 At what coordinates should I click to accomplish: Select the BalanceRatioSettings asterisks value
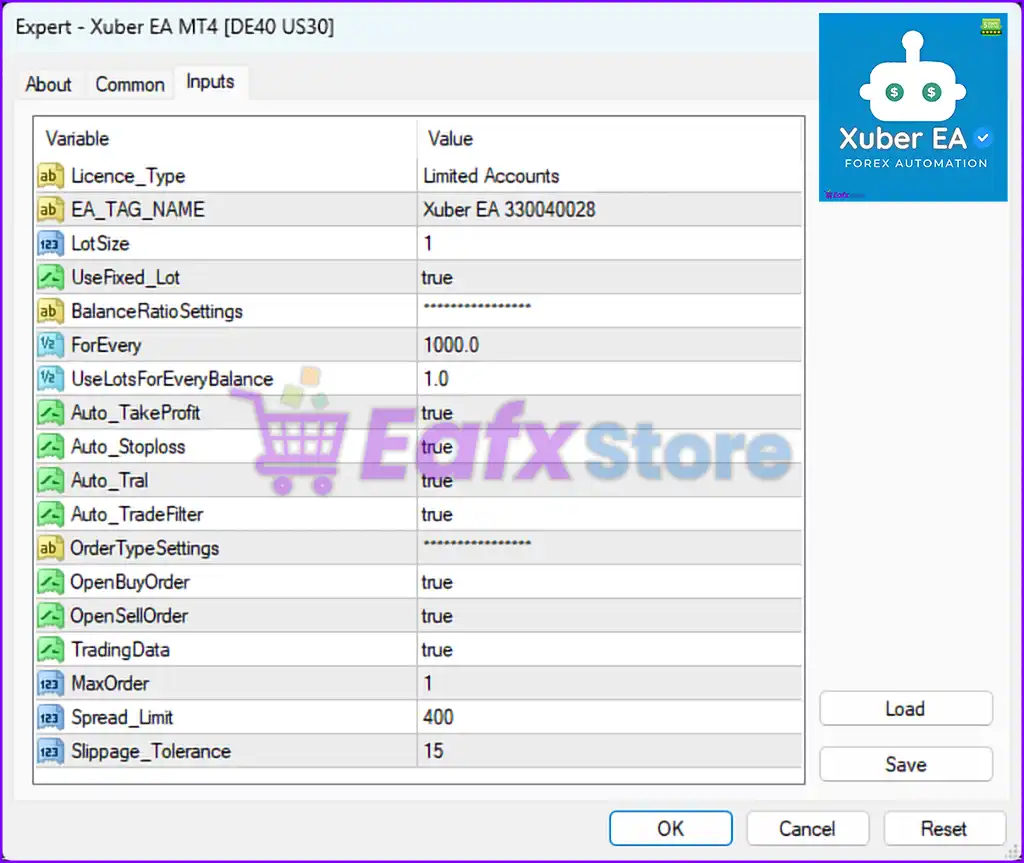(x=609, y=311)
